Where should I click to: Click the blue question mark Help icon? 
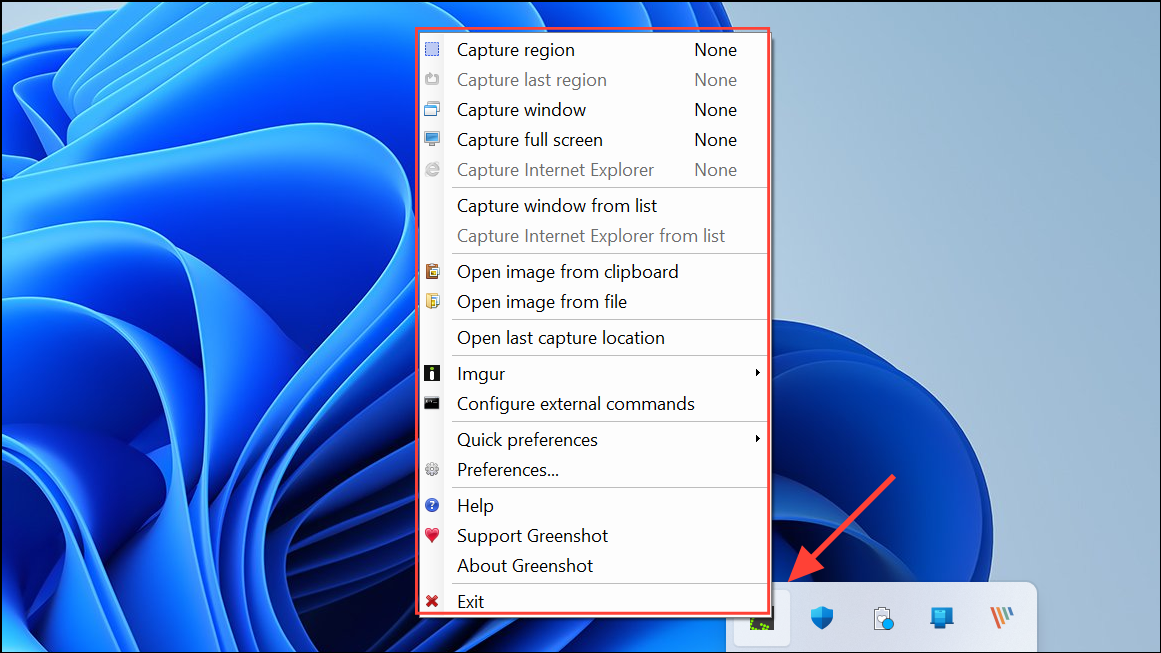(x=432, y=506)
